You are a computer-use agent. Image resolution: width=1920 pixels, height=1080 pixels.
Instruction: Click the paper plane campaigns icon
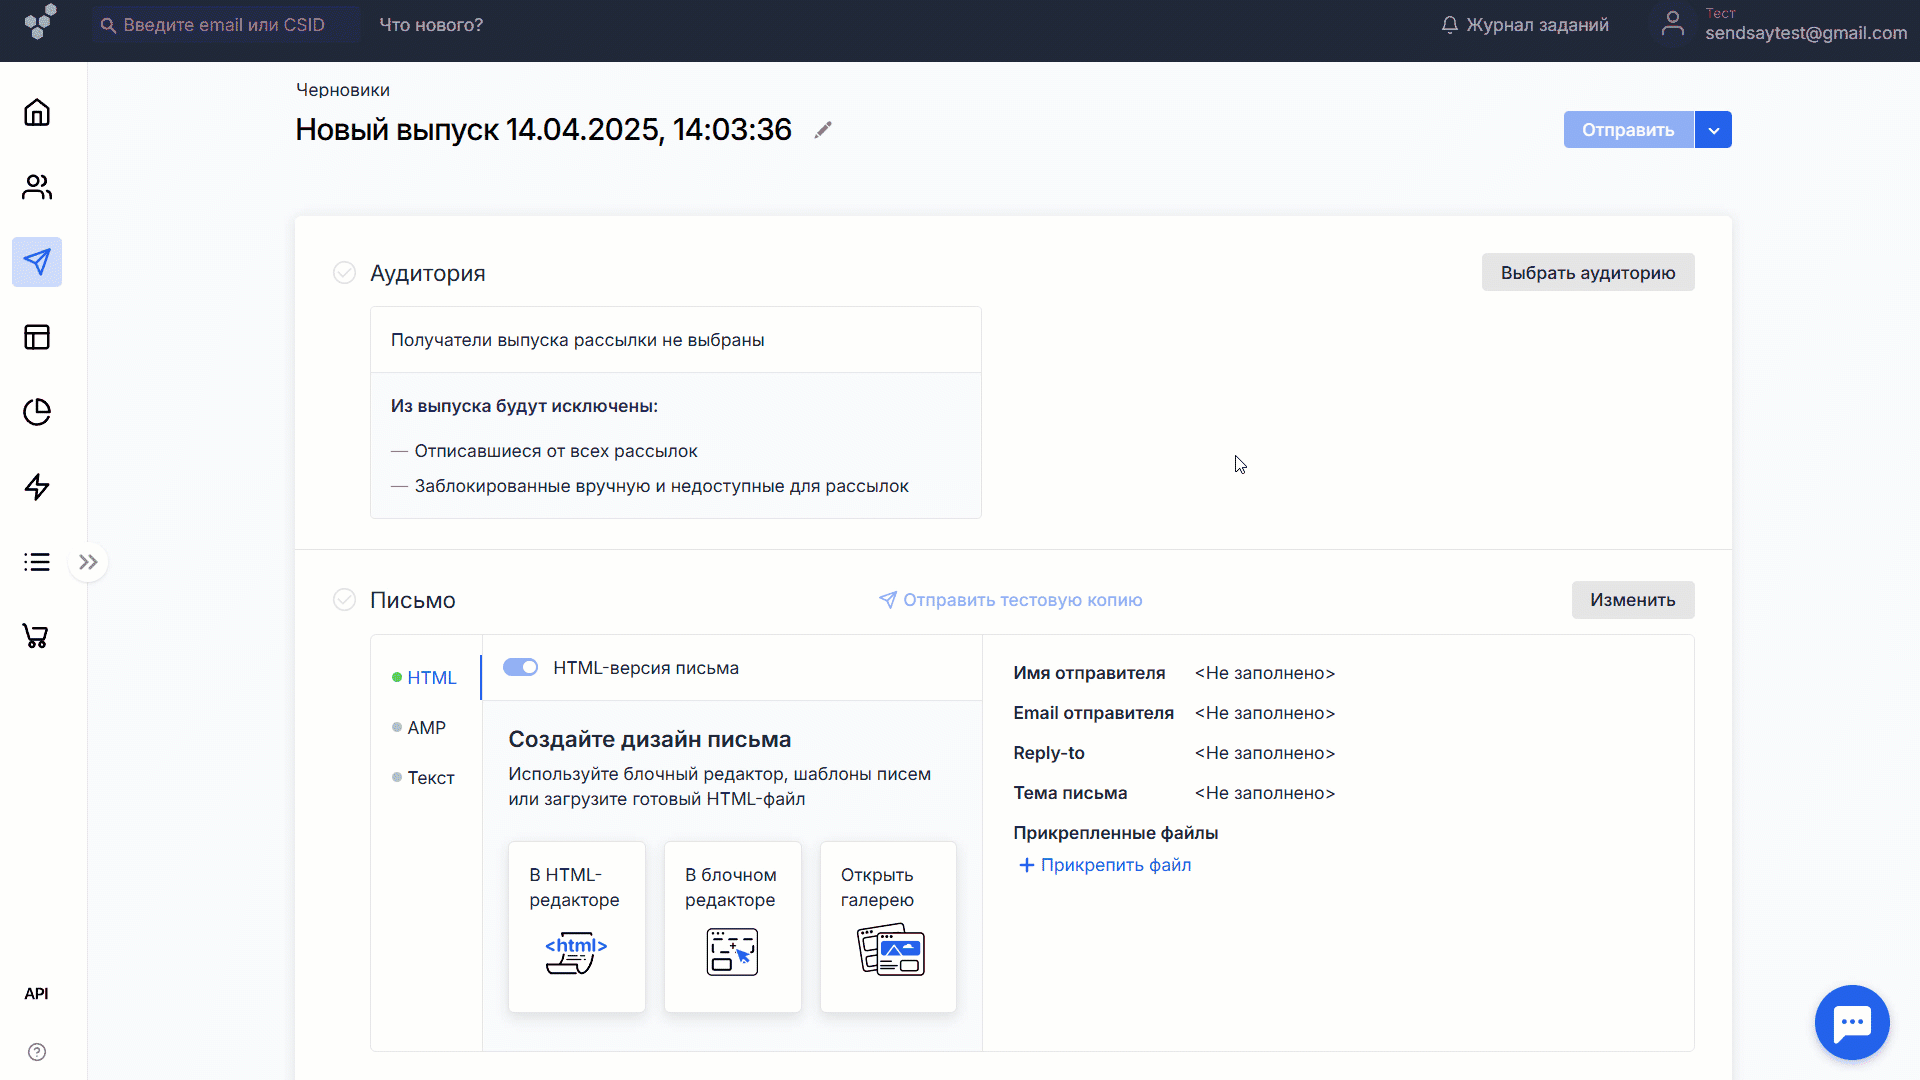click(37, 262)
